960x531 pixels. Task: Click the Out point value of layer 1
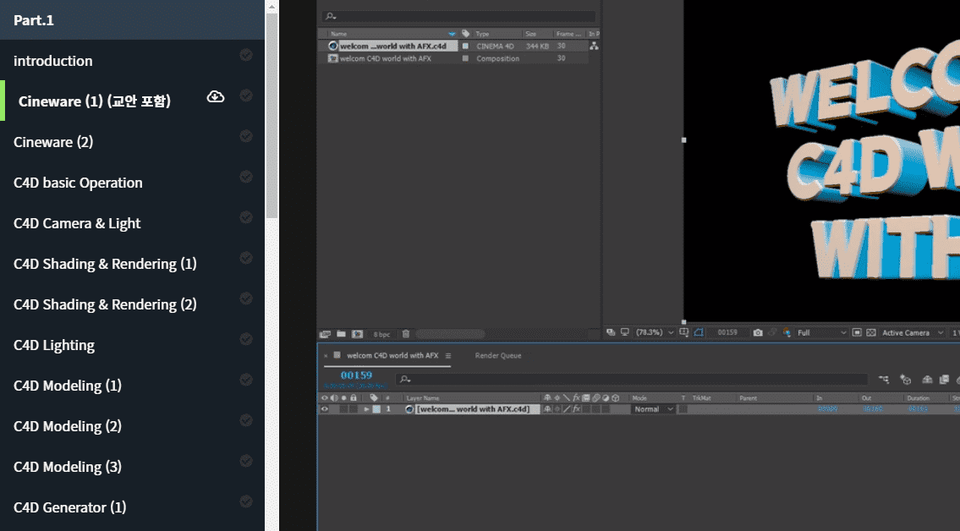click(873, 409)
